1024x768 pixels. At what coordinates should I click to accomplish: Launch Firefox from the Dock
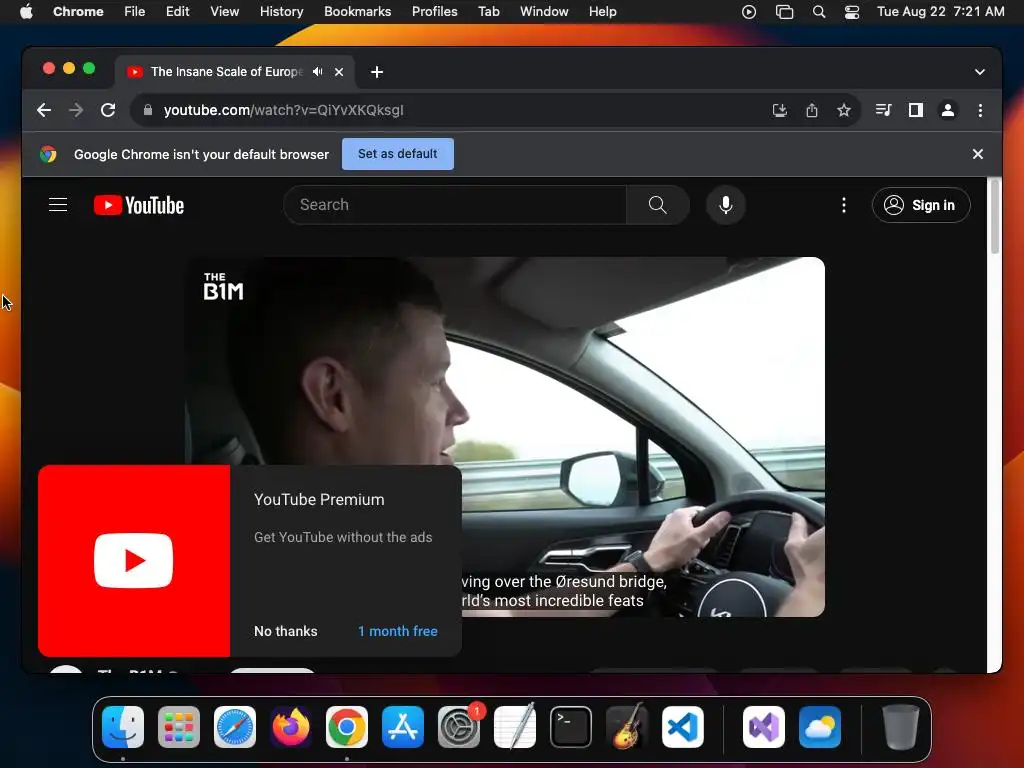(x=291, y=727)
